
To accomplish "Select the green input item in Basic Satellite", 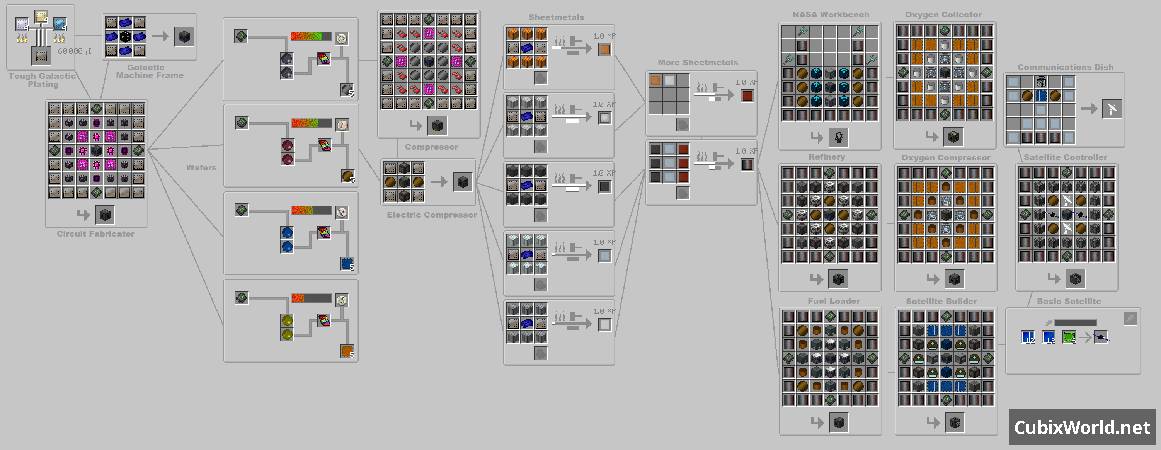I will point(1068,338).
